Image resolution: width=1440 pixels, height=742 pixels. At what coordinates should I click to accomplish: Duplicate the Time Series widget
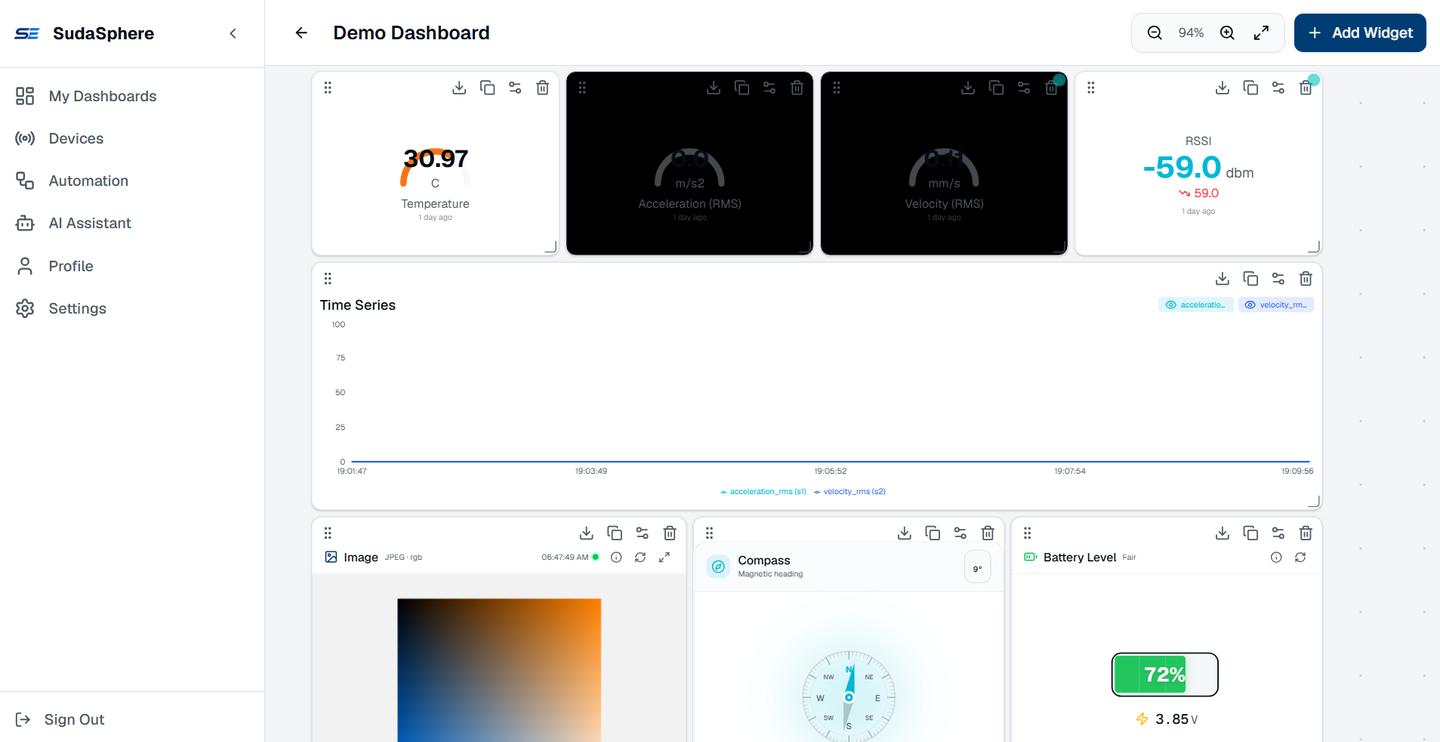point(1250,279)
